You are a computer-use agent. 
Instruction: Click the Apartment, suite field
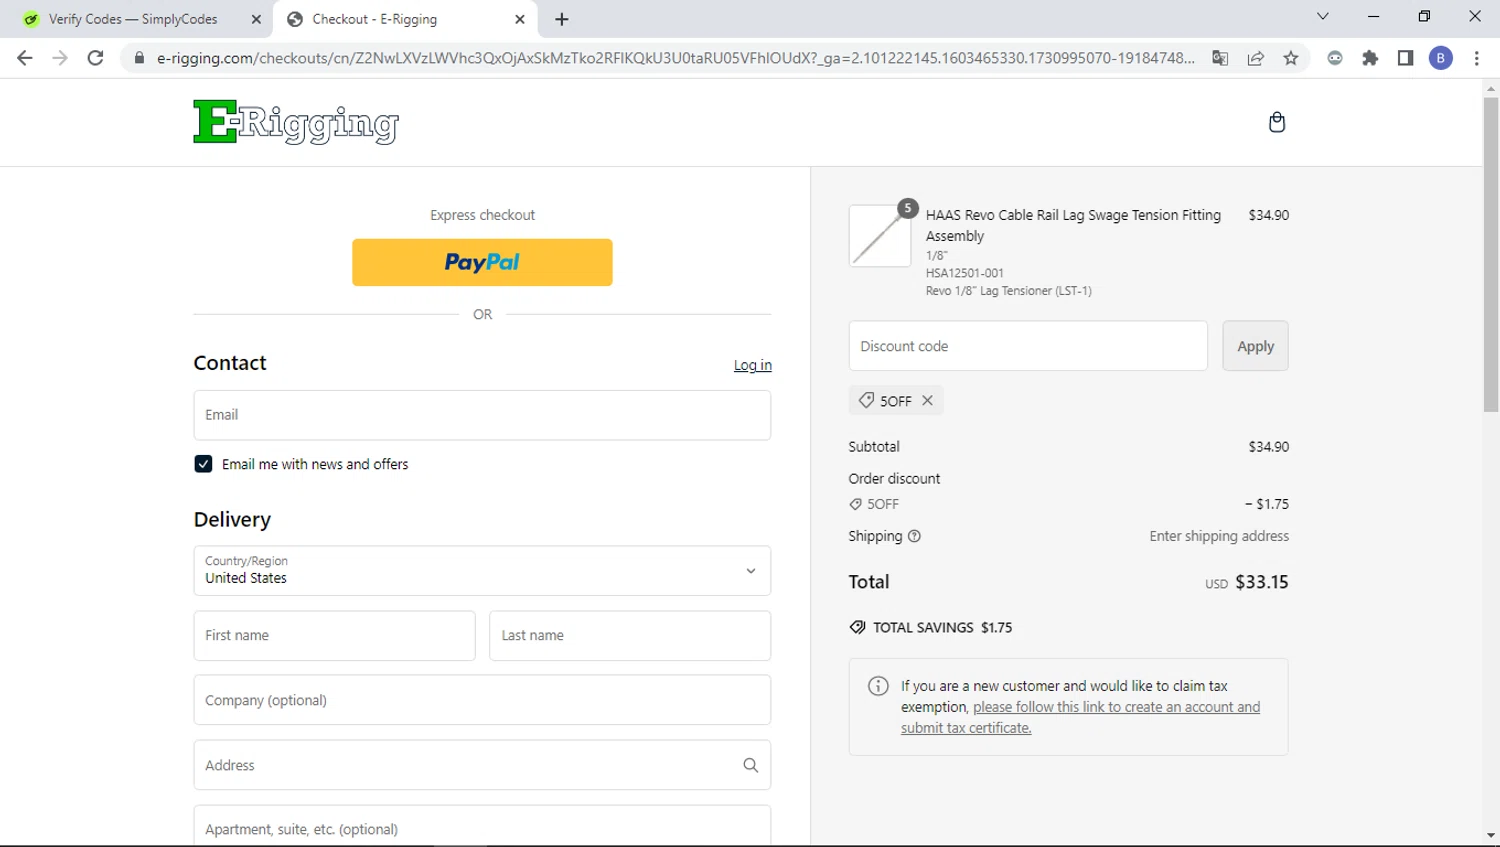tap(482, 826)
